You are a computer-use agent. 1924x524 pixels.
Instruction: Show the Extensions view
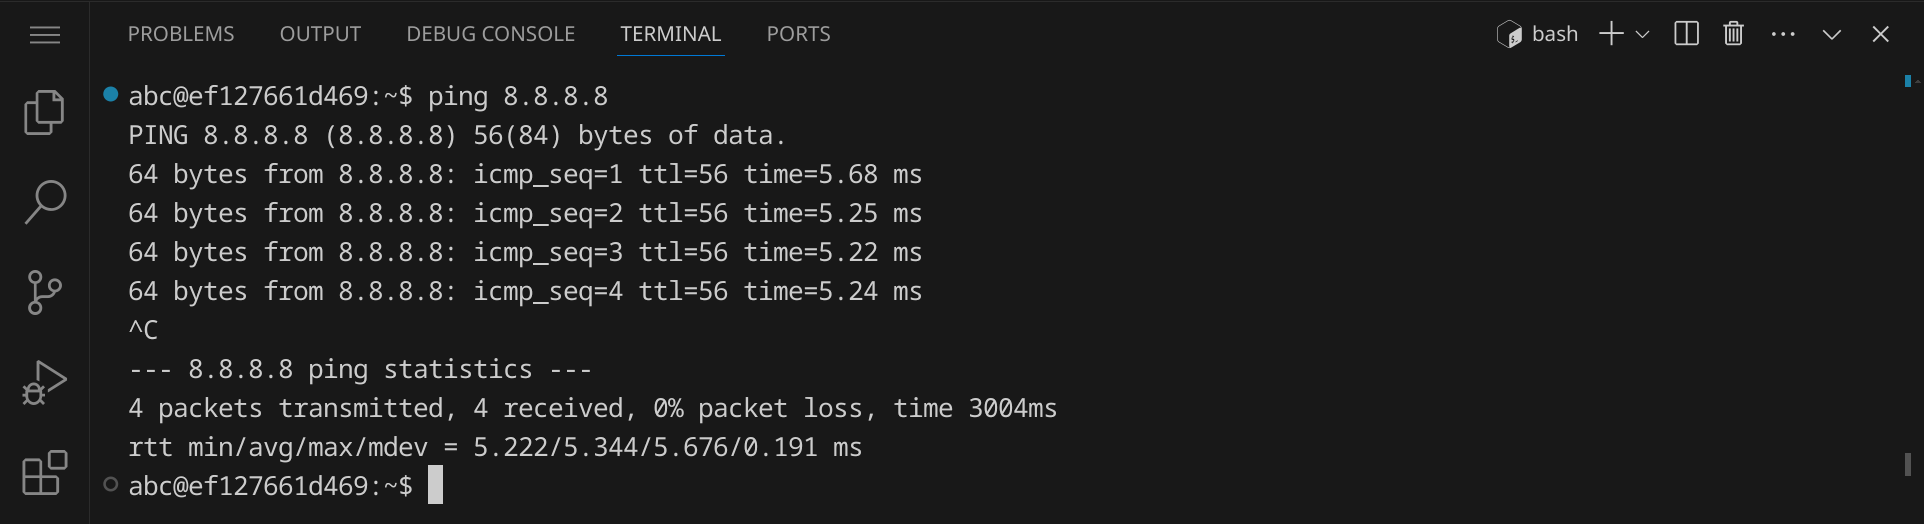pos(45,473)
